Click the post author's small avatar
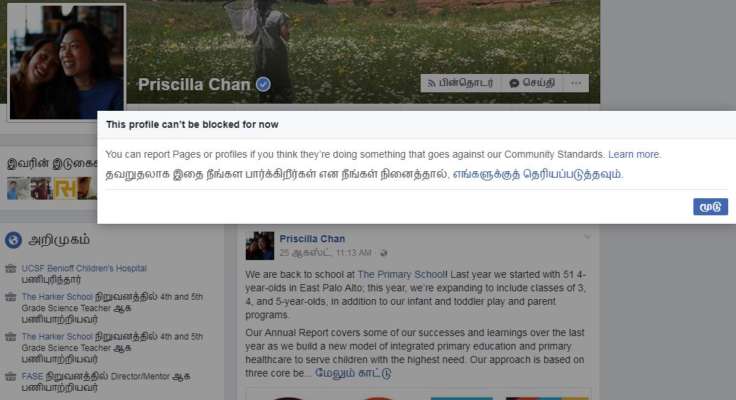 (x=260, y=246)
